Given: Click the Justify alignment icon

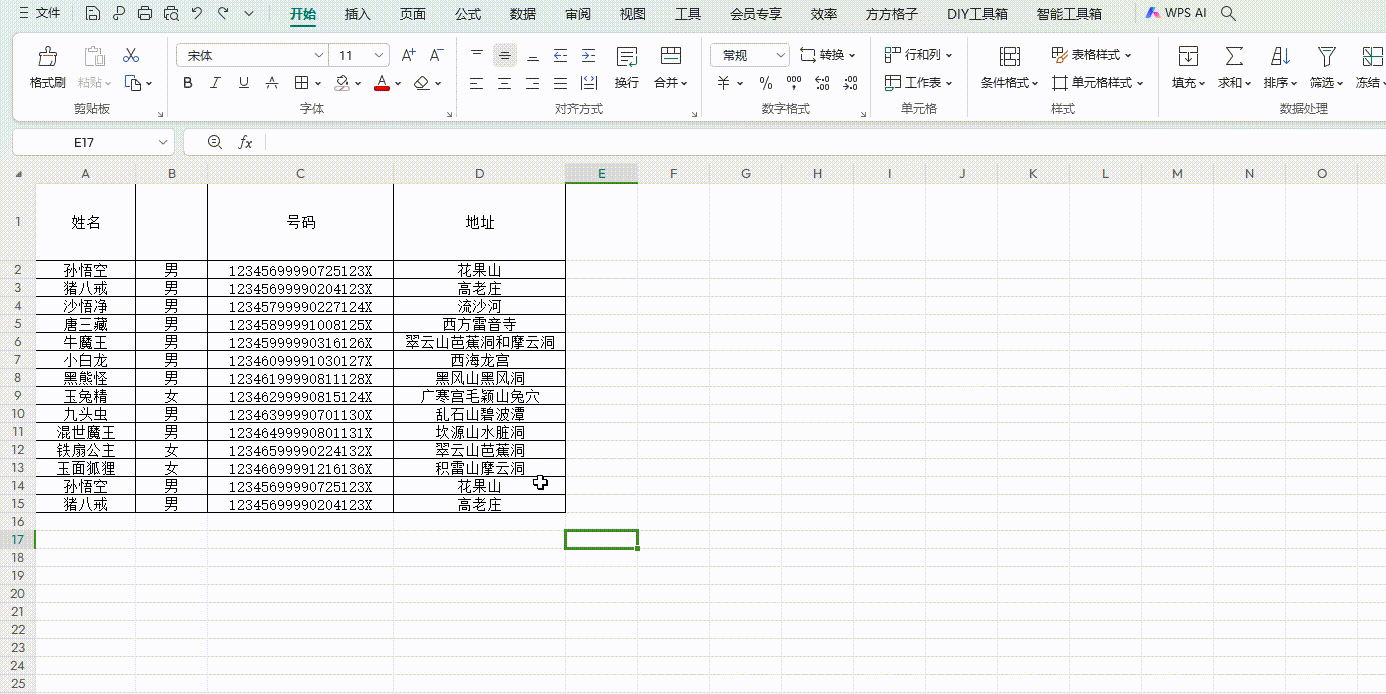Looking at the screenshot, I should coord(560,83).
